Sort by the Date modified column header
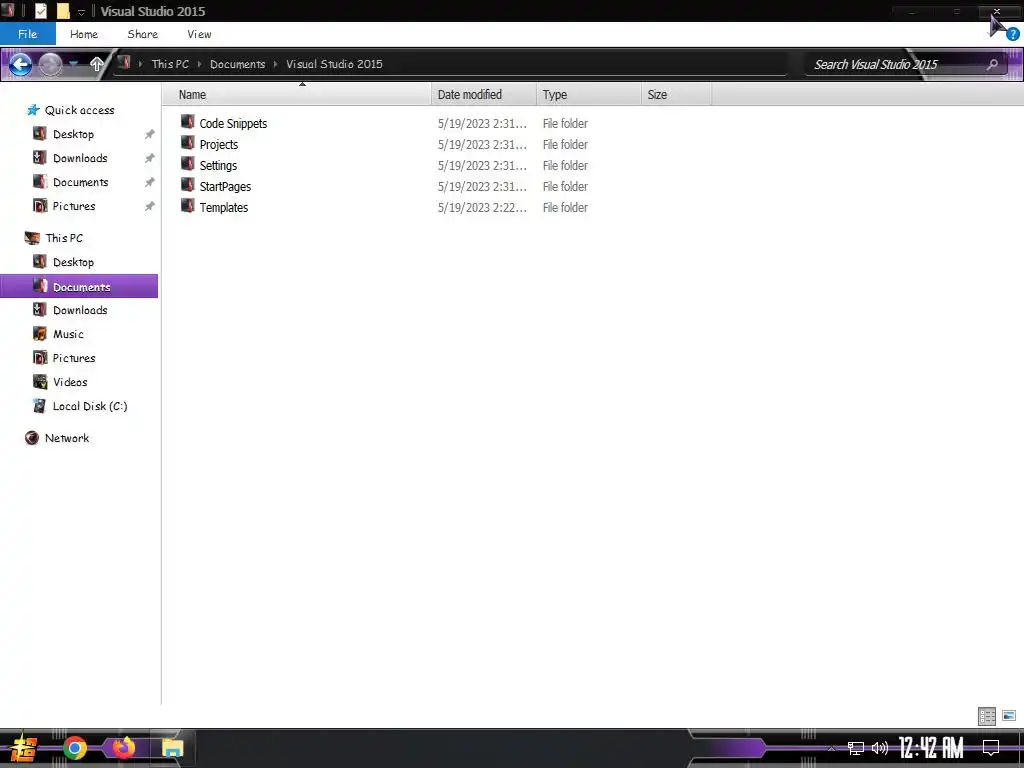The width and height of the screenshot is (1024, 768). pos(484,95)
